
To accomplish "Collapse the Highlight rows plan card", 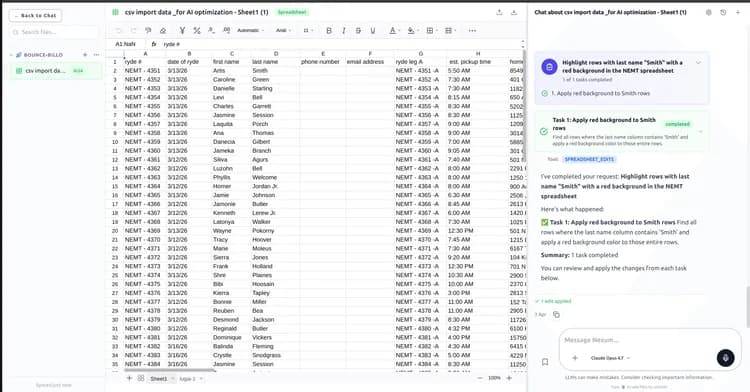I will click(x=698, y=63).
